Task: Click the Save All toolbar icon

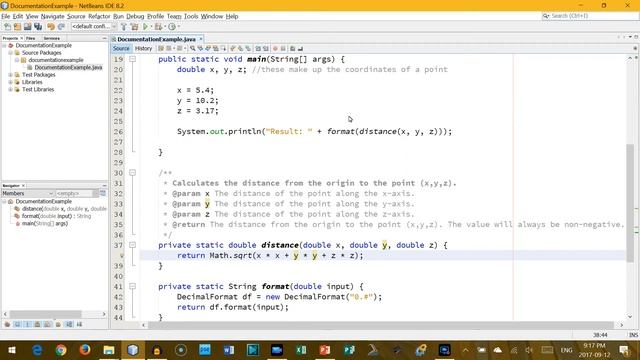Action: pyautogui.click(x=38, y=27)
